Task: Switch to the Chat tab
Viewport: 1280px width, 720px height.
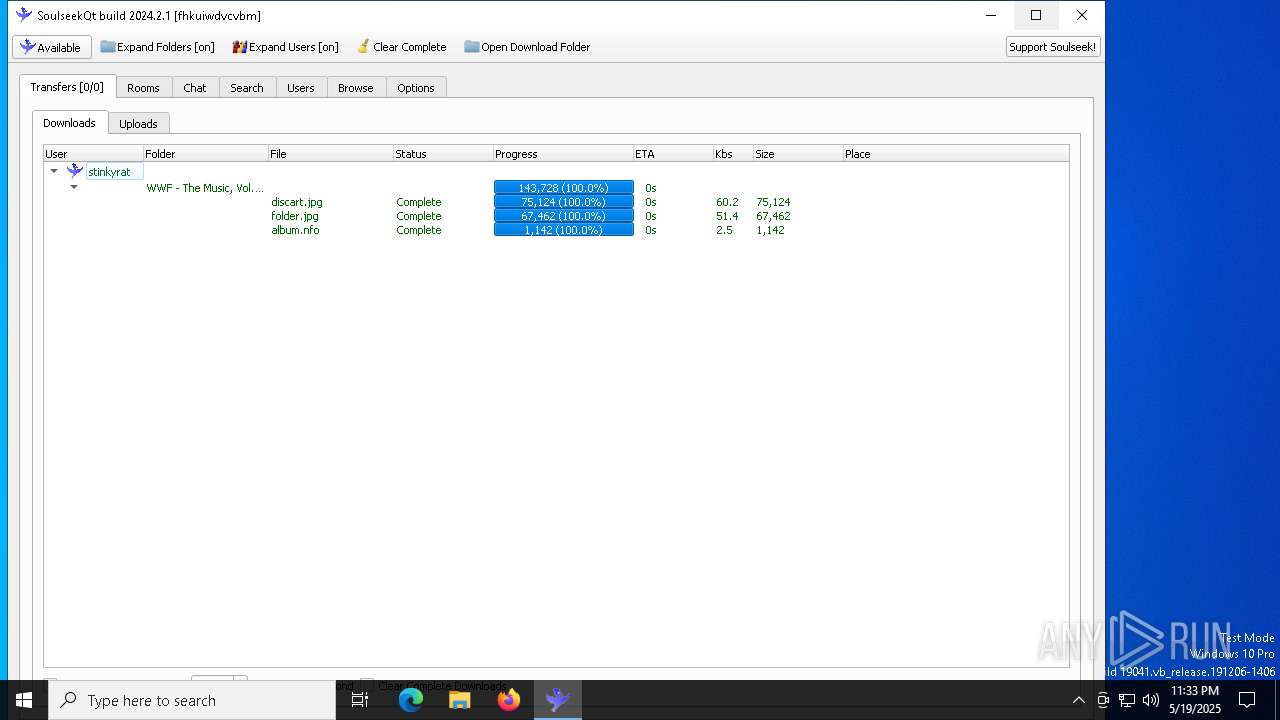Action: pos(195,88)
